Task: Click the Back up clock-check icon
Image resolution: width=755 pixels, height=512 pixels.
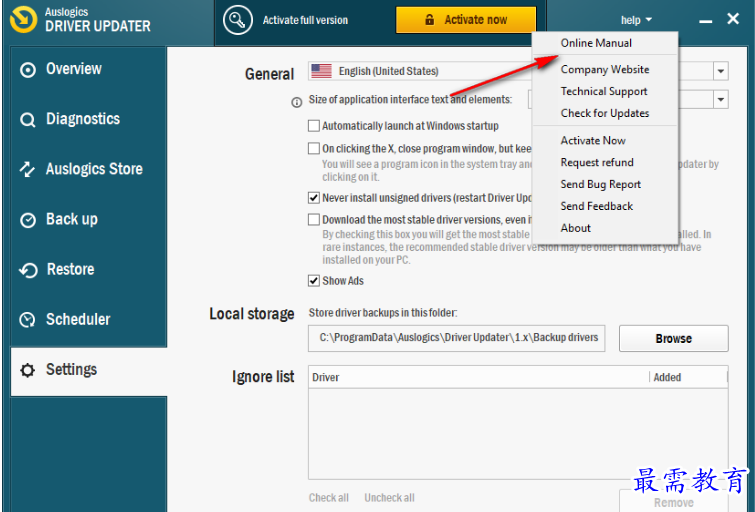Action: coord(27,220)
